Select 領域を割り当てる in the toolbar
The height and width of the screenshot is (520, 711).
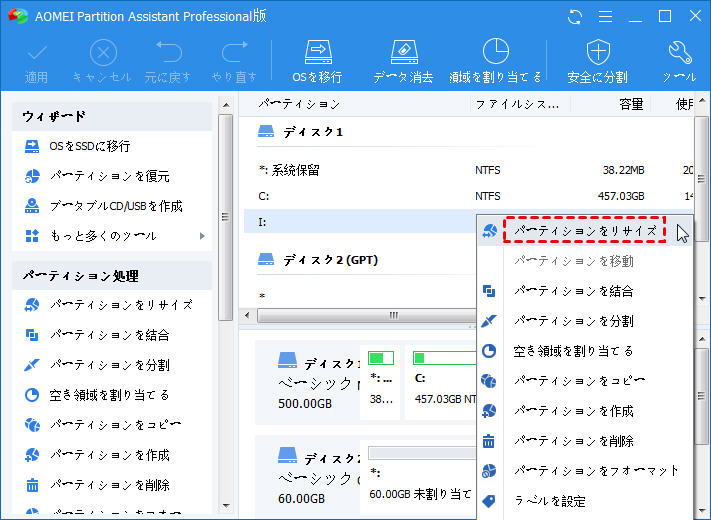[495, 61]
